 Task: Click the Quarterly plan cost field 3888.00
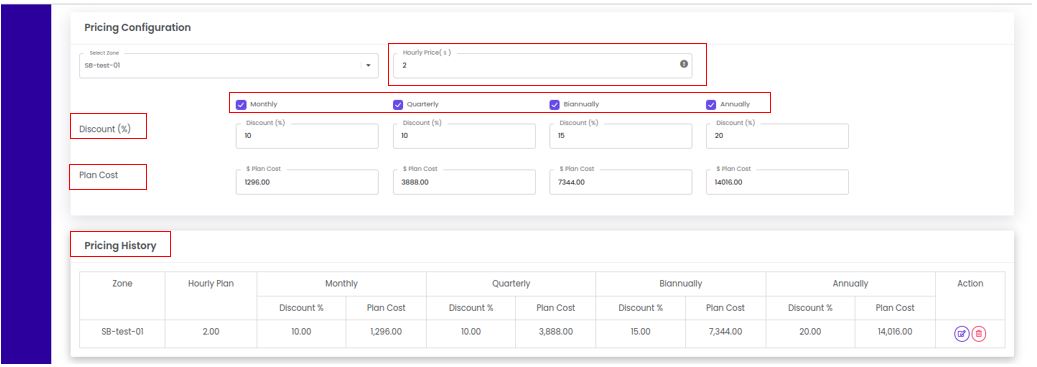pos(464,182)
